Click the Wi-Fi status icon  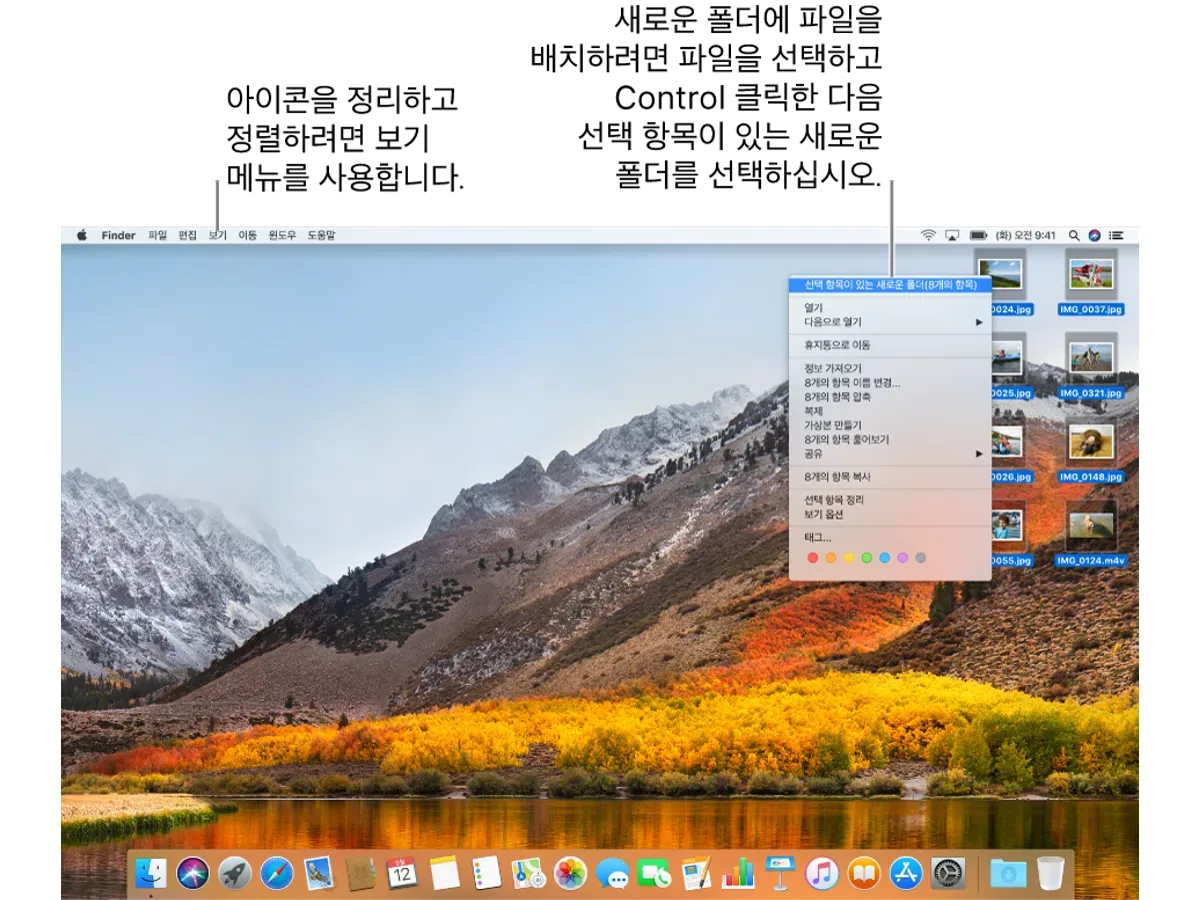(x=928, y=235)
